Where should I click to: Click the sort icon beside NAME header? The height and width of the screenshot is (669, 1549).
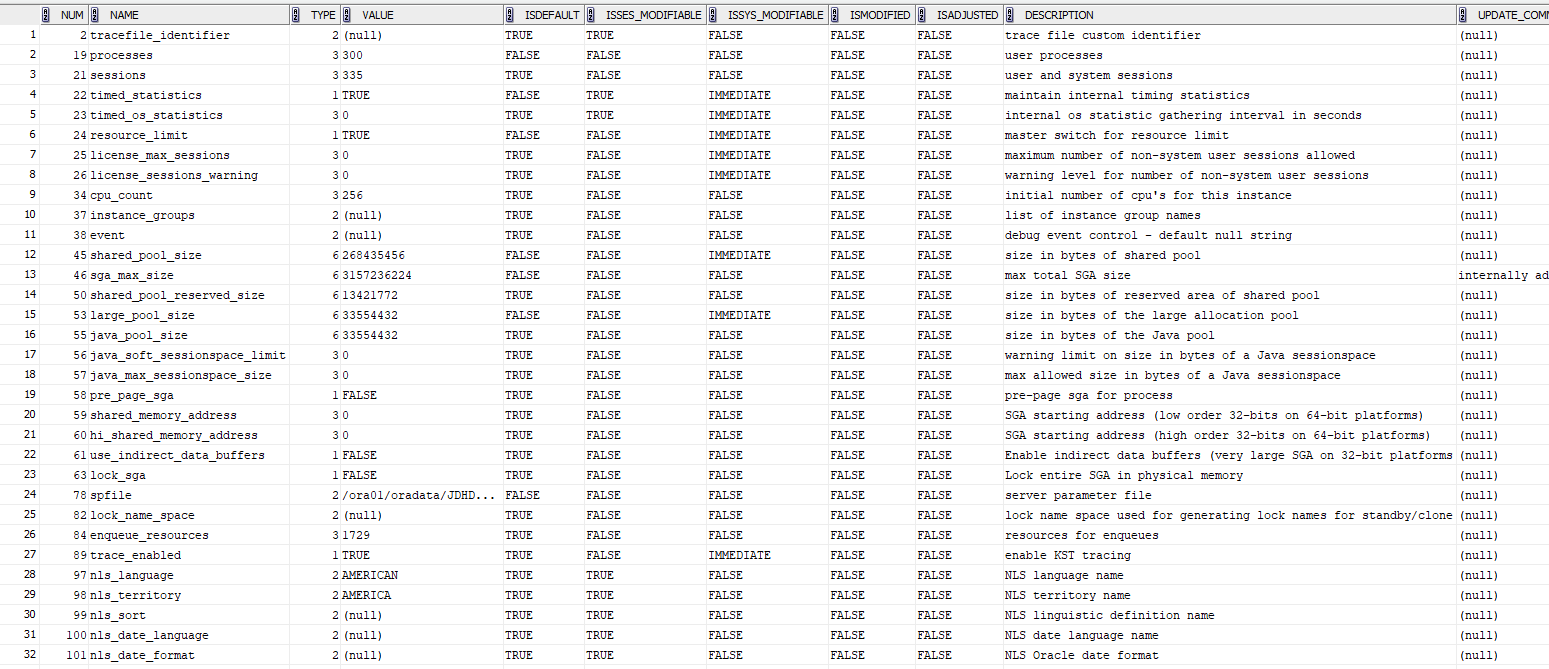tap(95, 15)
